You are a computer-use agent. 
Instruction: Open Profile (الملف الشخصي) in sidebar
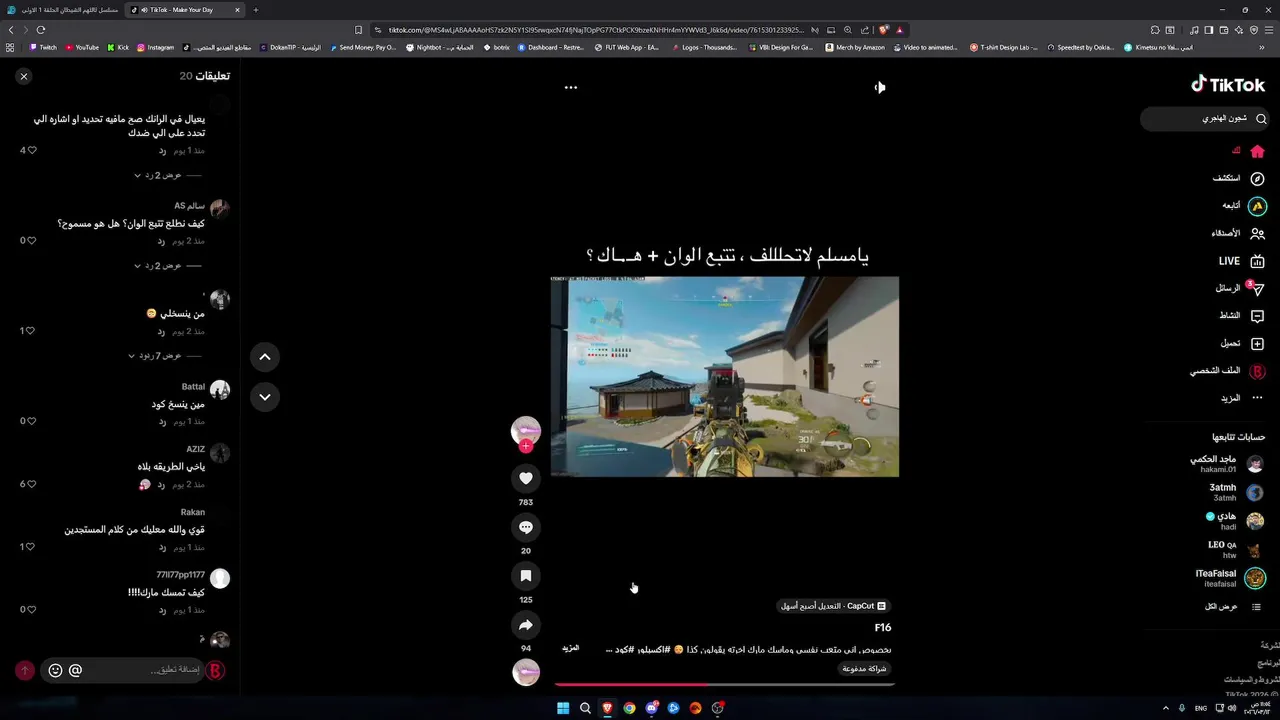click(1227, 371)
